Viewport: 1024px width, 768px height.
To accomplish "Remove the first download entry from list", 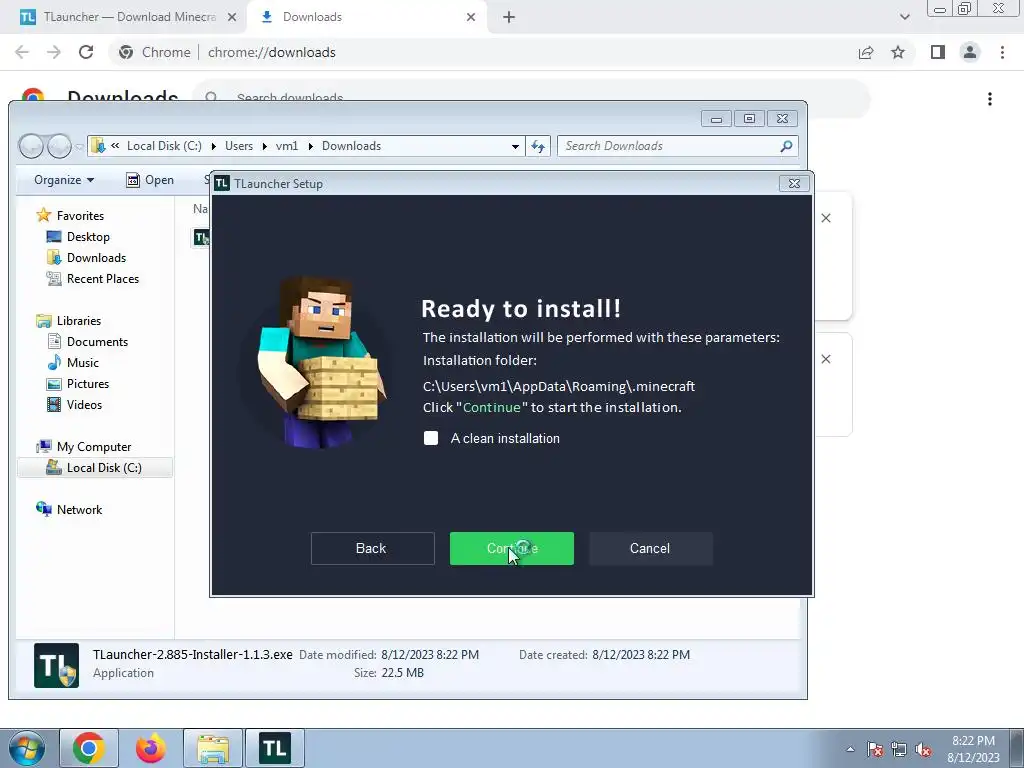I will pyautogui.click(x=826, y=218).
